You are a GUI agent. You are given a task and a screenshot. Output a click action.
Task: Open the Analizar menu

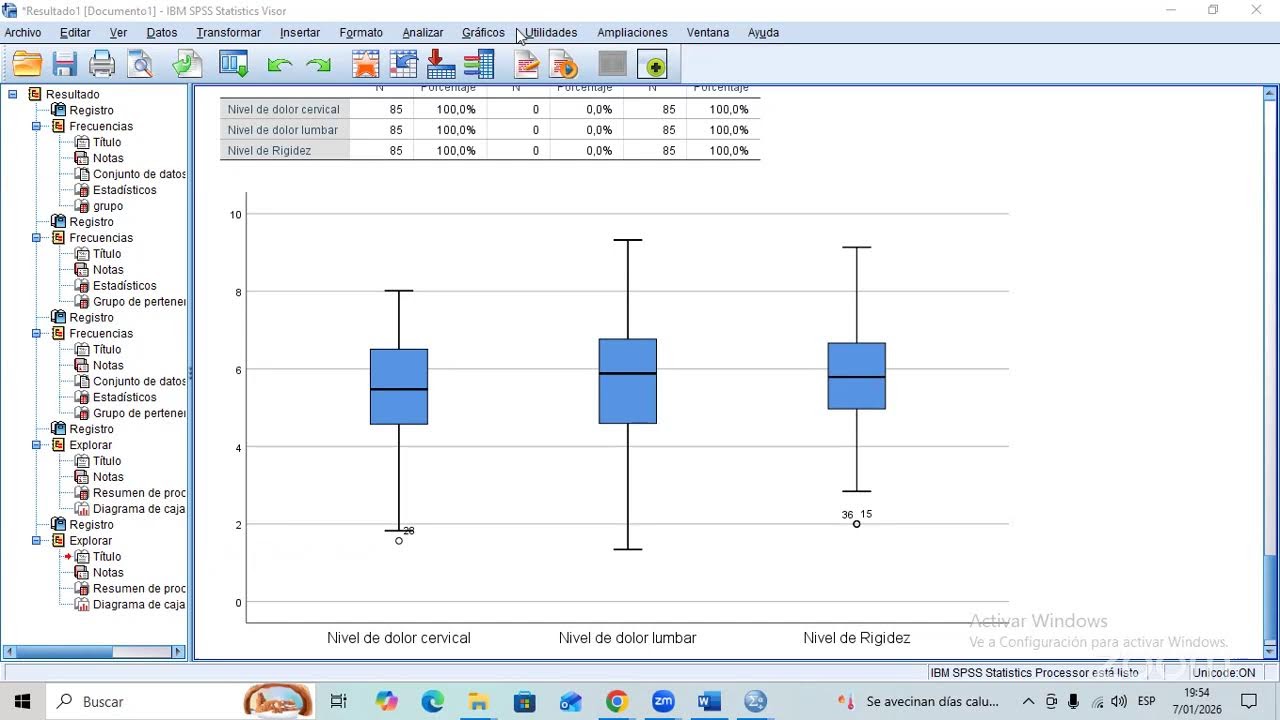[x=423, y=33]
